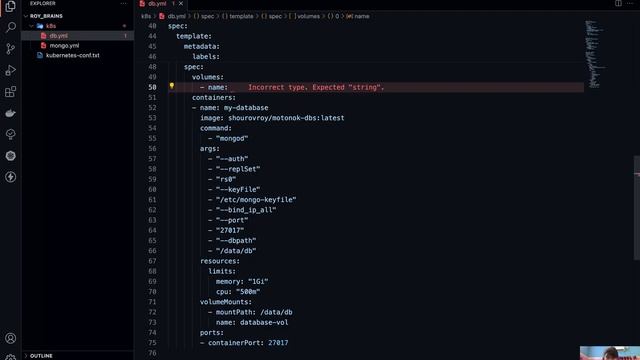Open Explorer panel more actions menu
640x360 pixels.
[123, 3]
